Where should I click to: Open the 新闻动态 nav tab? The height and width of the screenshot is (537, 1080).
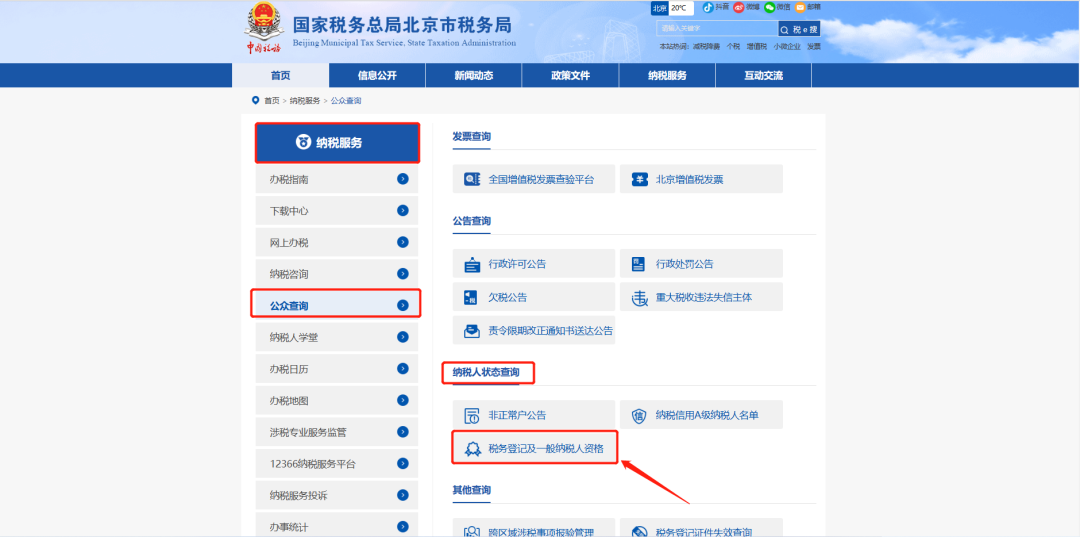click(474, 76)
